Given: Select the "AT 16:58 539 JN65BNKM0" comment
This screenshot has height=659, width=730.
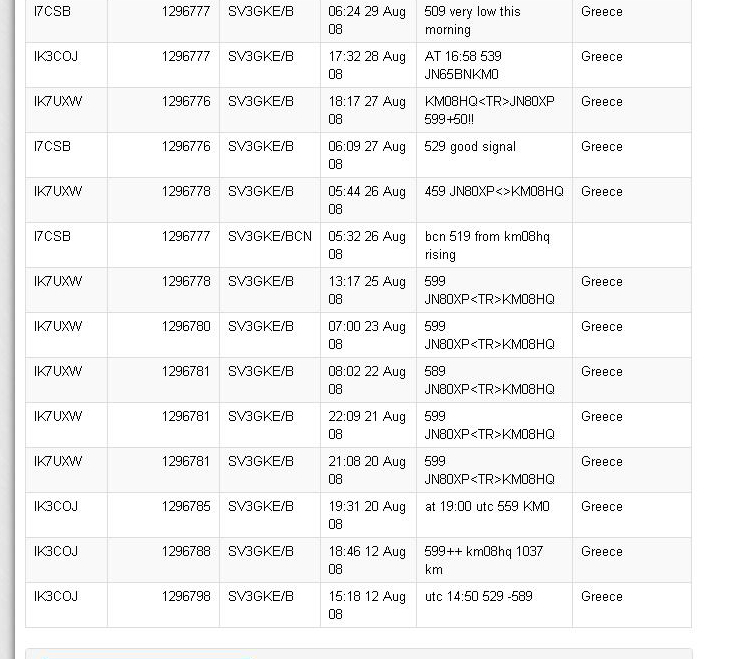Looking at the screenshot, I should pyautogui.click(x=463, y=65).
